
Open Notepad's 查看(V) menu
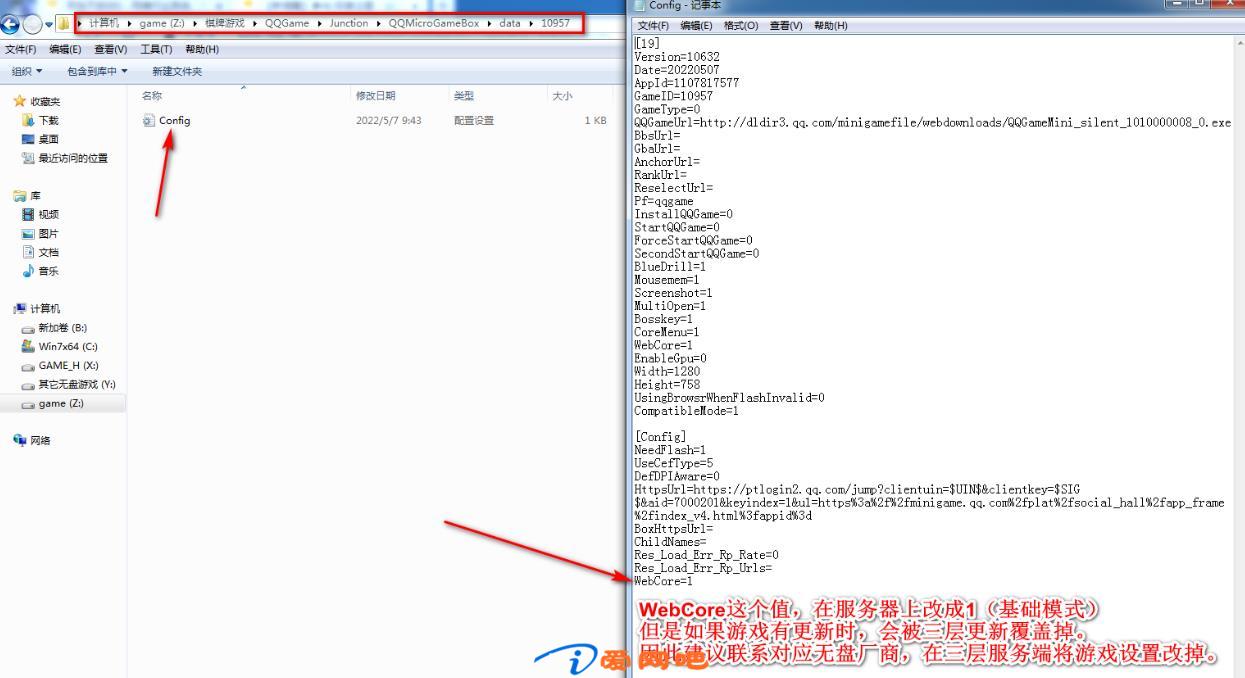(x=786, y=26)
